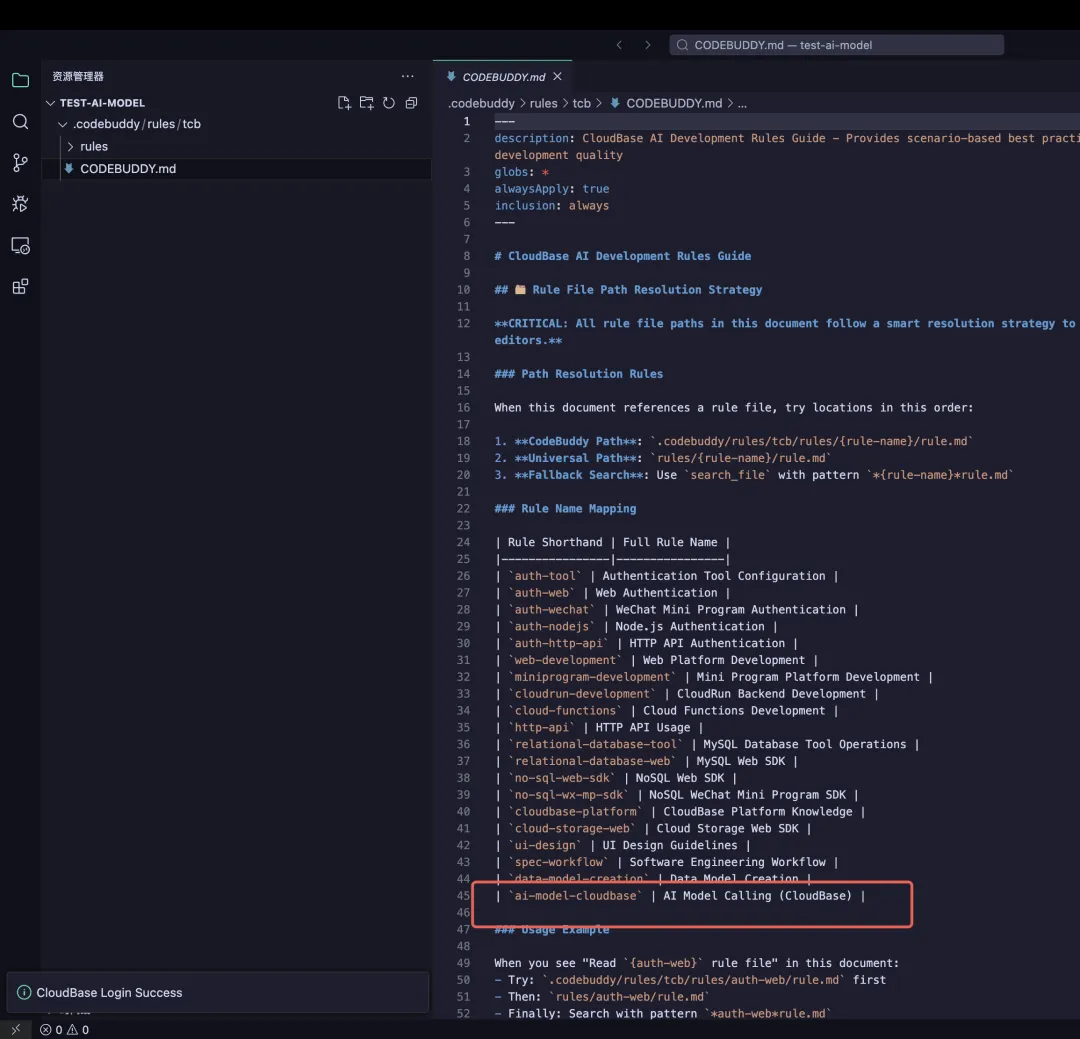Image resolution: width=1080 pixels, height=1039 pixels.
Task: Click the CloudBase Login Success notification
Action: 218,992
